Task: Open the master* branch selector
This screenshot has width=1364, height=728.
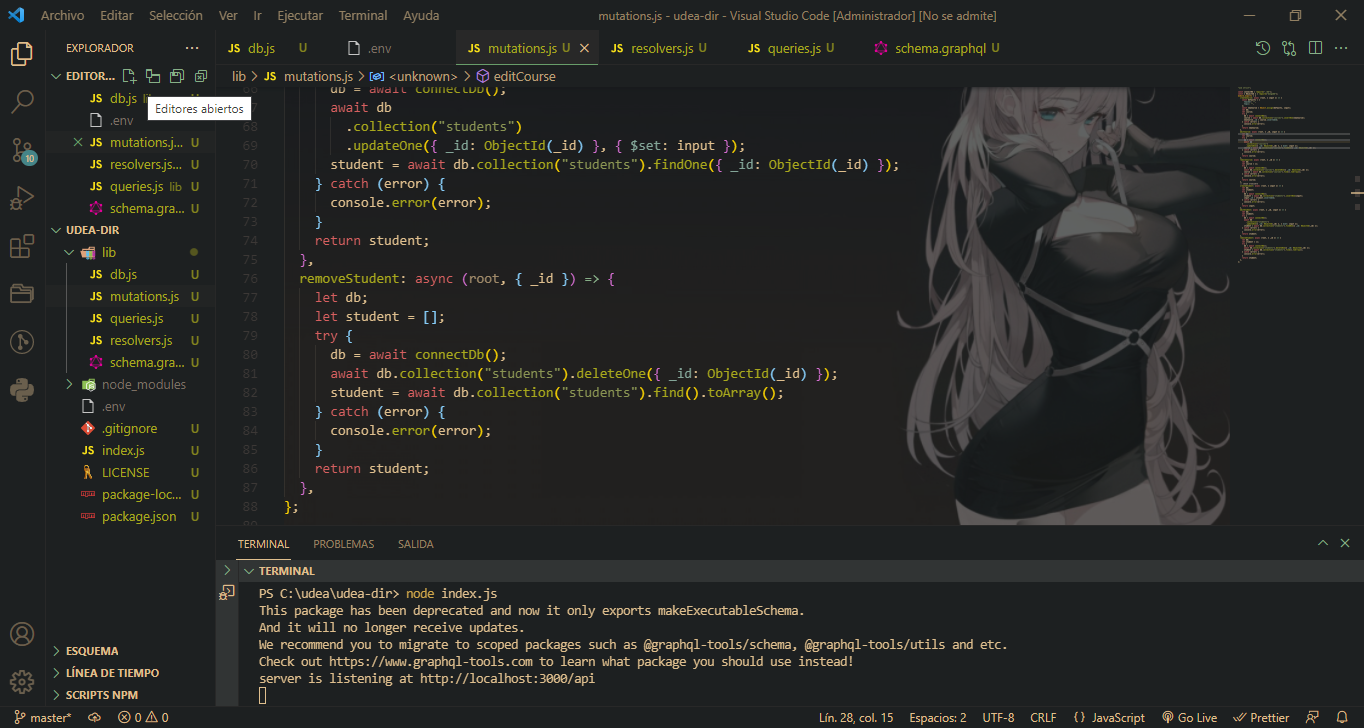Action: (42, 717)
